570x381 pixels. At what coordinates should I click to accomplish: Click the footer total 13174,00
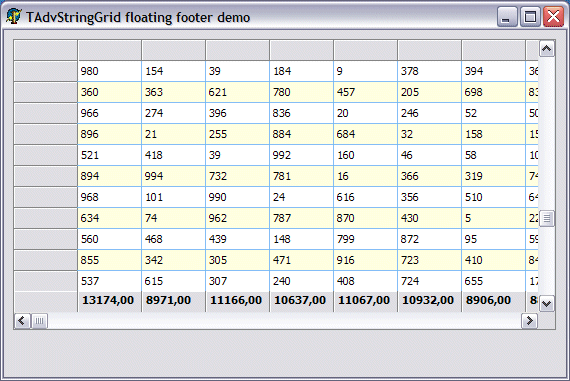(109, 301)
